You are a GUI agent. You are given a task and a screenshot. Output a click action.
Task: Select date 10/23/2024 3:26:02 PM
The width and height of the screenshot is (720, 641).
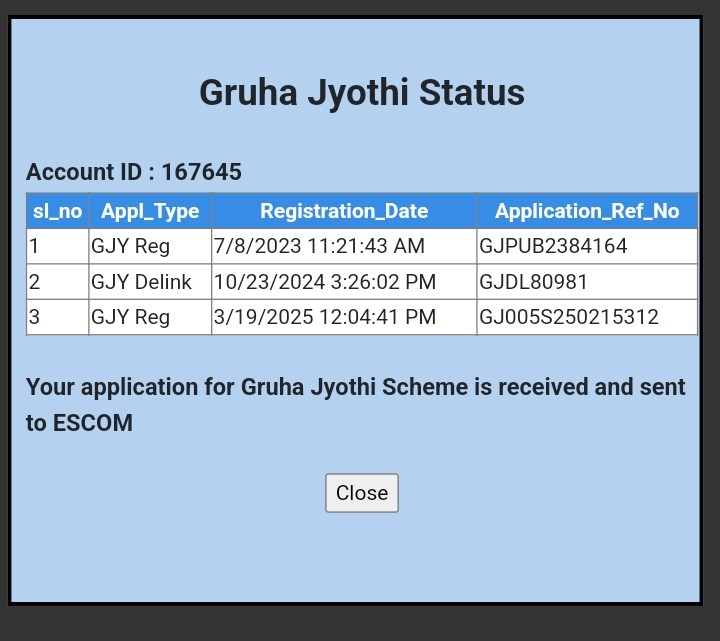coord(344,281)
